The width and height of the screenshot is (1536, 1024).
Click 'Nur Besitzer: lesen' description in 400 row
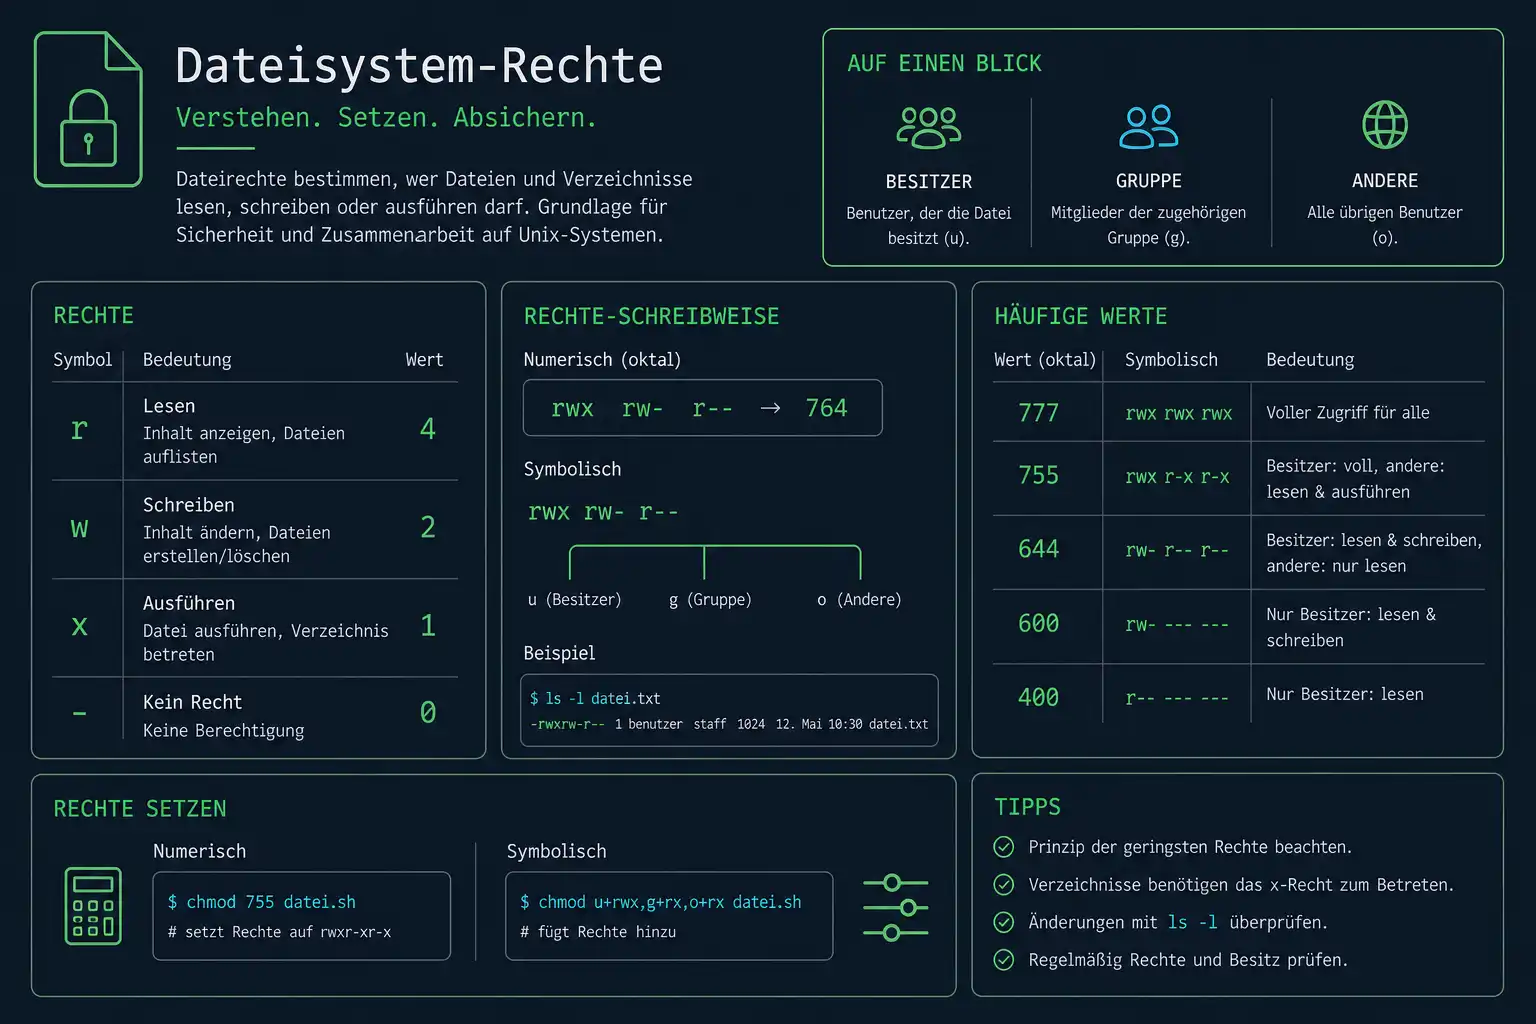coord(1345,694)
